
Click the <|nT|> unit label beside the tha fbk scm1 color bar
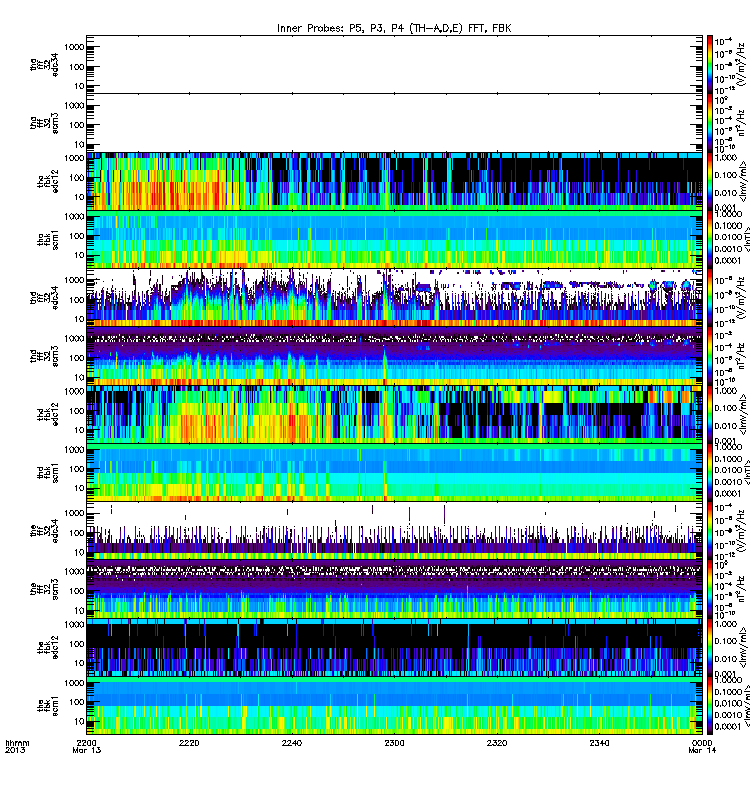[x=745, y=241]
